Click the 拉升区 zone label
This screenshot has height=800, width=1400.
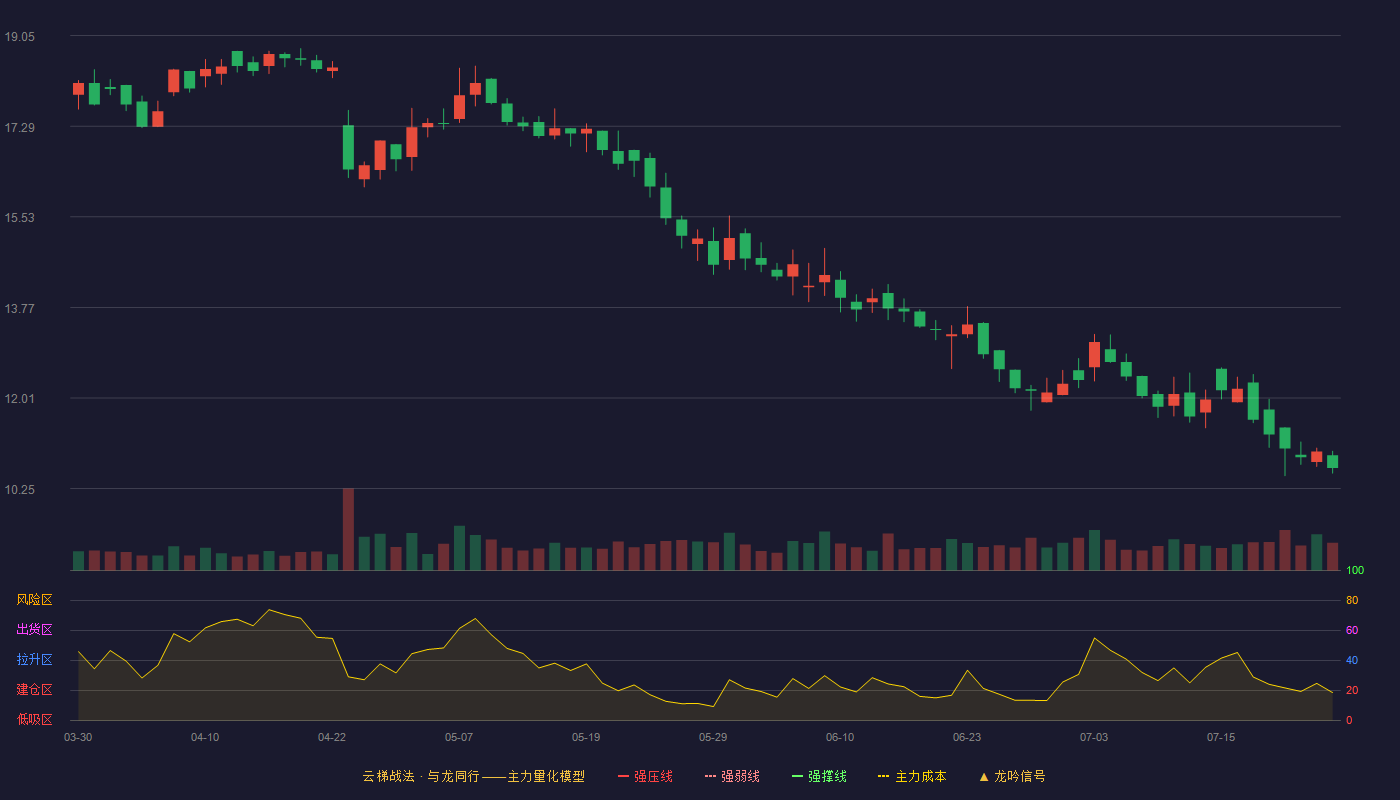[x=34, y=660]
